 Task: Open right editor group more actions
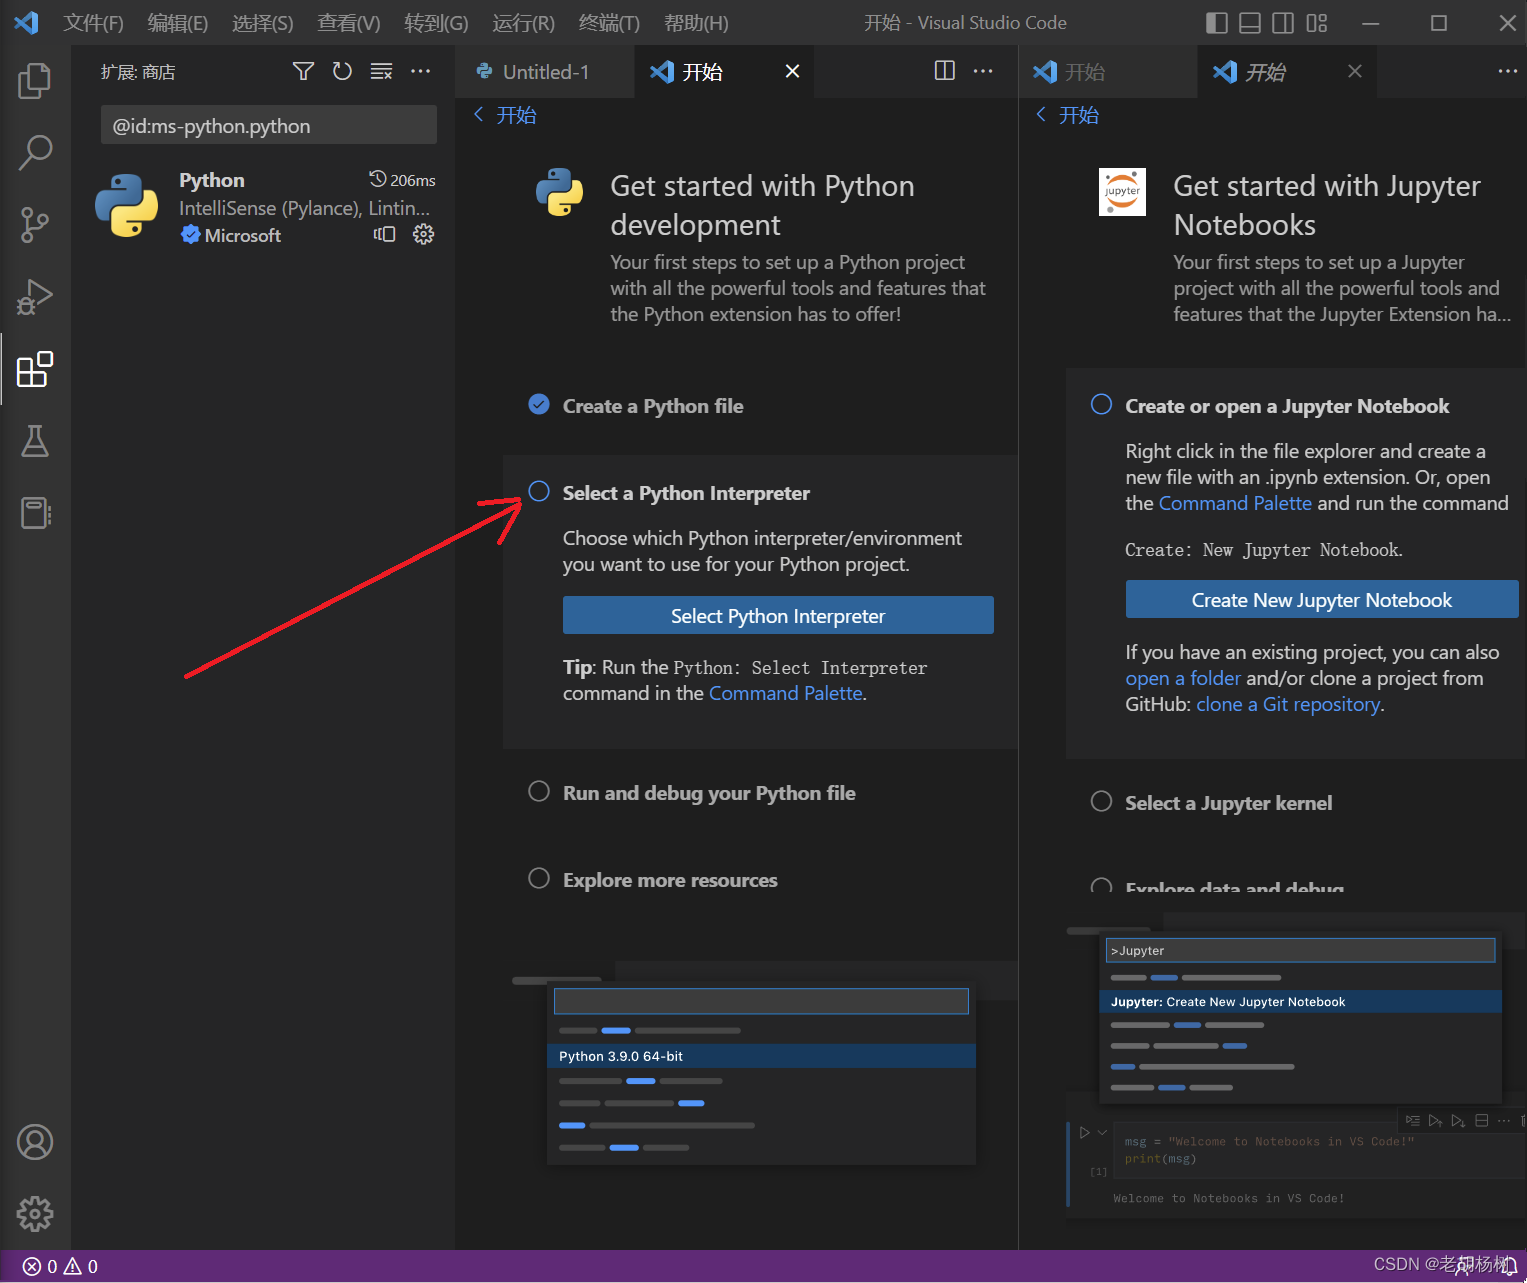click(1507, 70)
